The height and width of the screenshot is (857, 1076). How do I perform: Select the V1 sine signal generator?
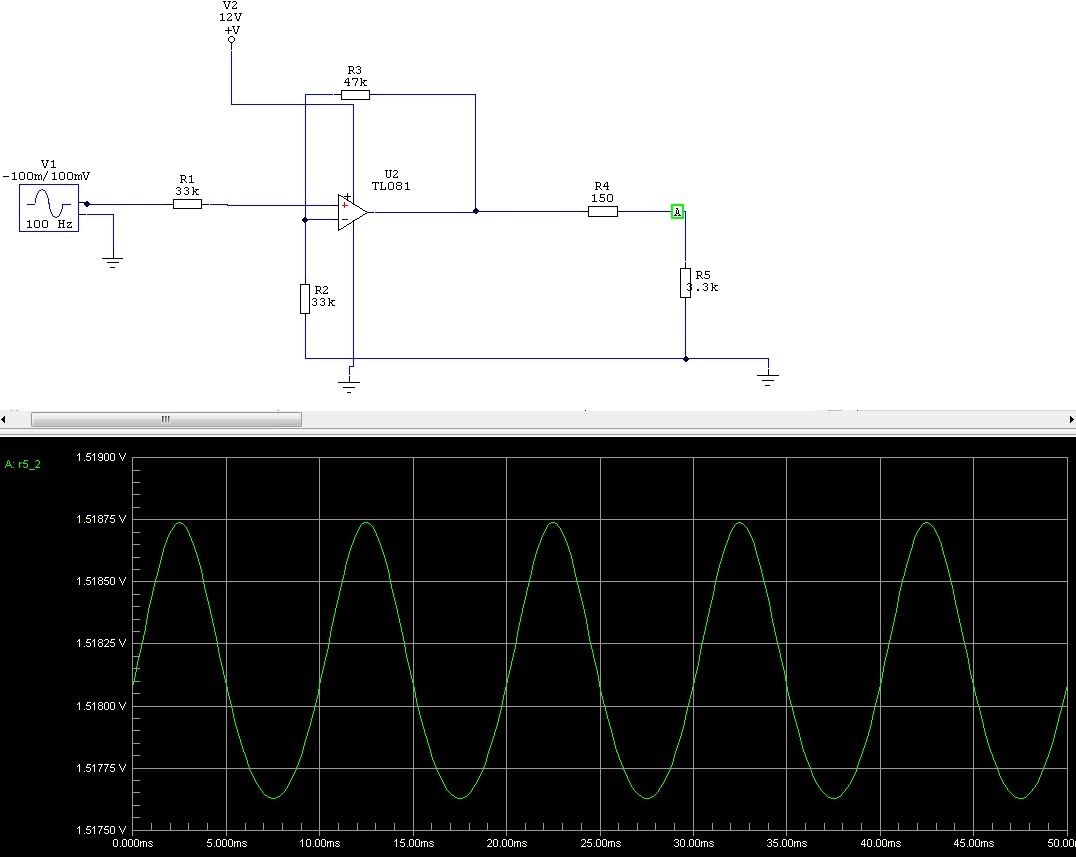click(49, 208)
